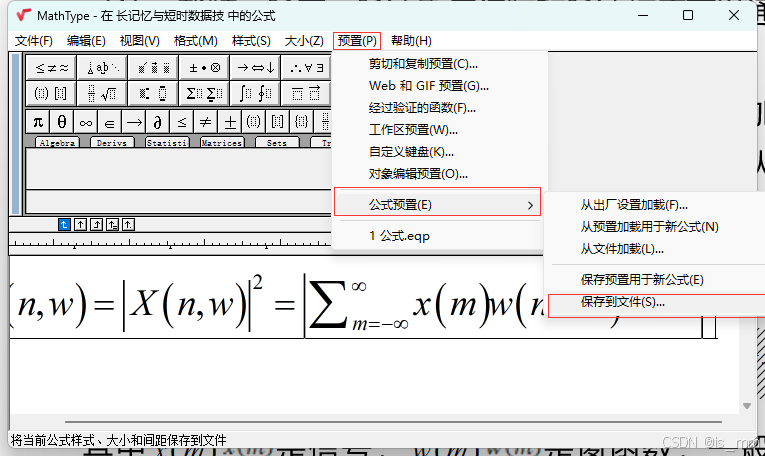This screenshot has height=456, width=765.
Task: Insert square brackets template from small bar
Action: [x=277, y=121]
